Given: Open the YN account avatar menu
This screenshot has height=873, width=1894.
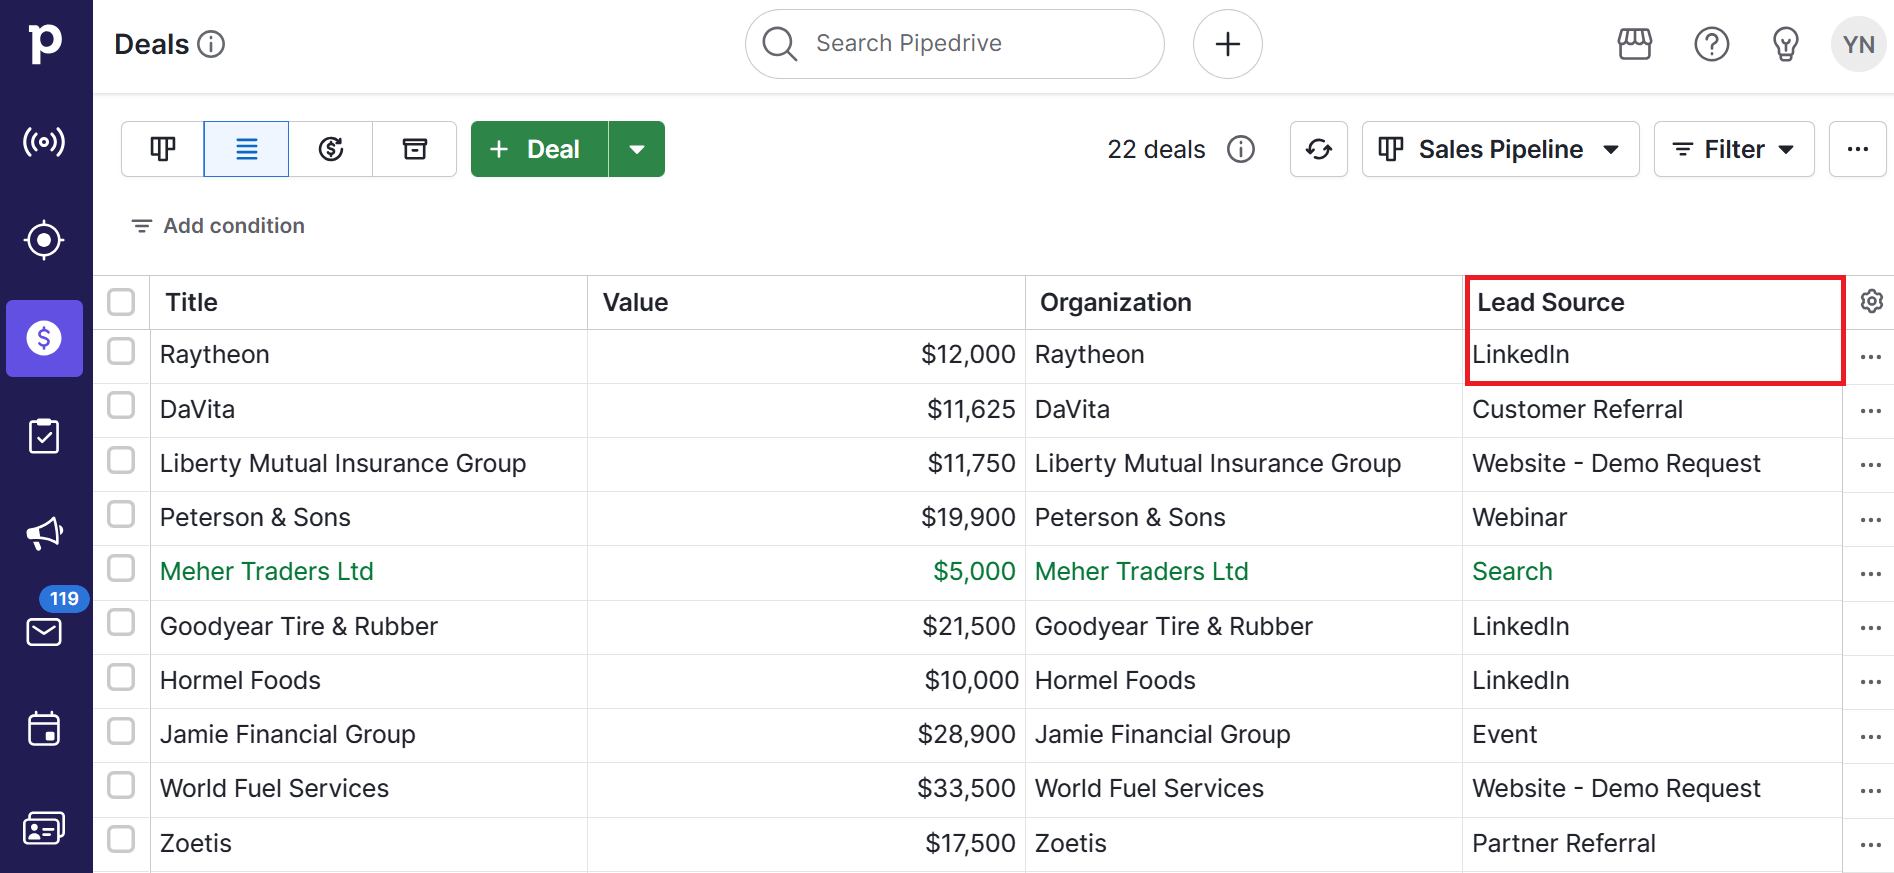Looking at the screenshot, I should tap(1859, 44).
